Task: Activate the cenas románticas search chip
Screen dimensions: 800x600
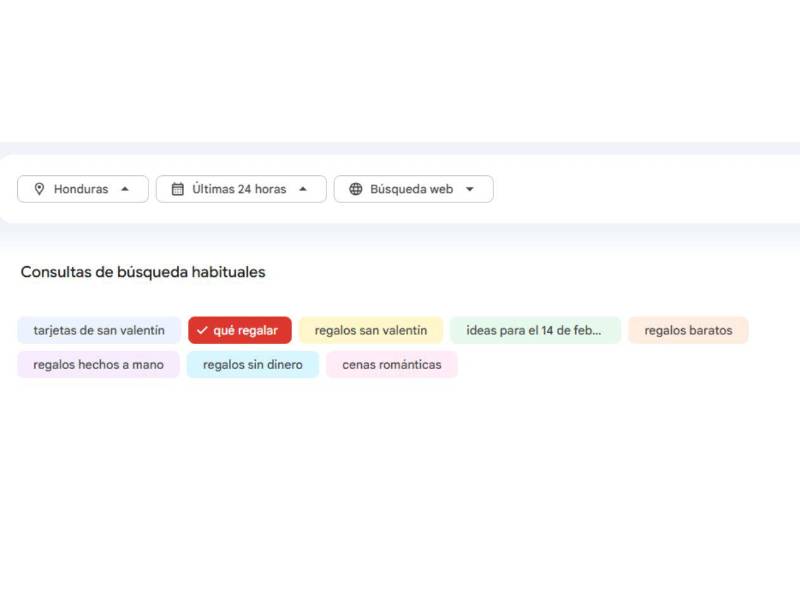Action: click(391, 364)
